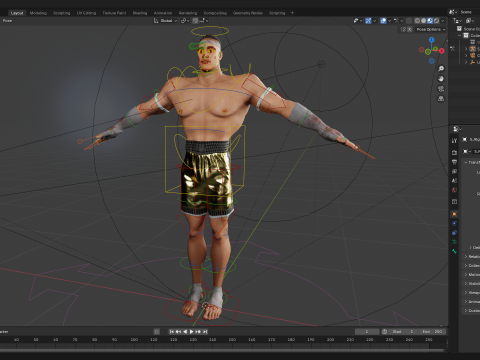Switch to the Shading workspace tab

point(140,13)
